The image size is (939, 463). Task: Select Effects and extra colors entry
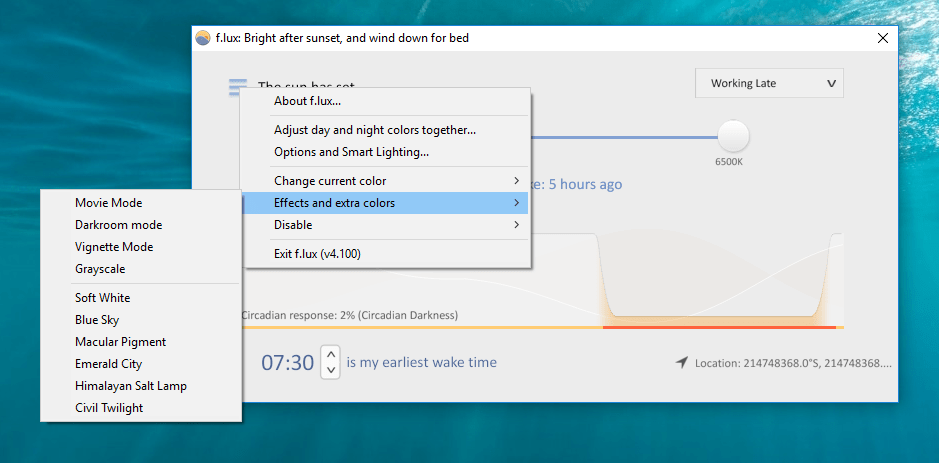(384, 203)
